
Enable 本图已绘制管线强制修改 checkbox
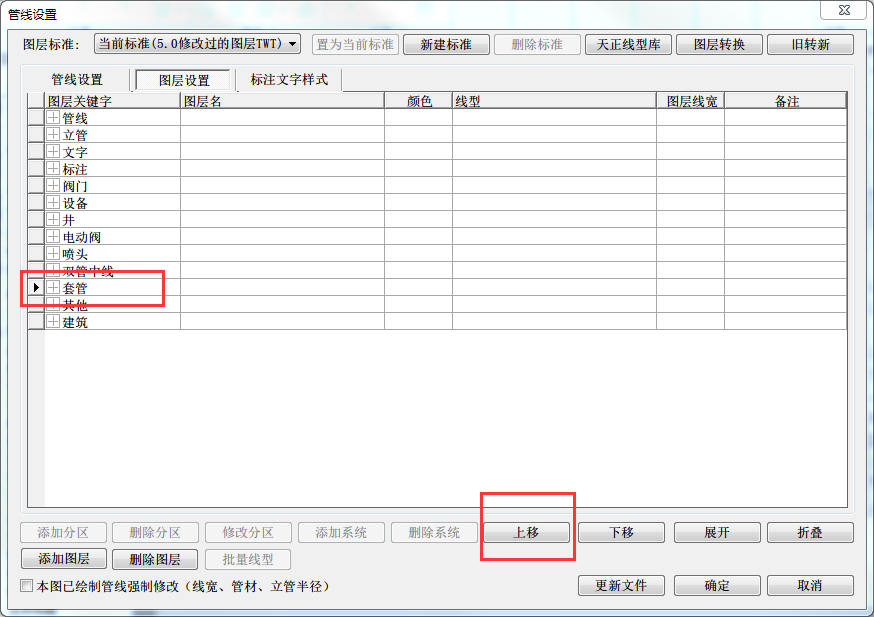tap(26, 586)
